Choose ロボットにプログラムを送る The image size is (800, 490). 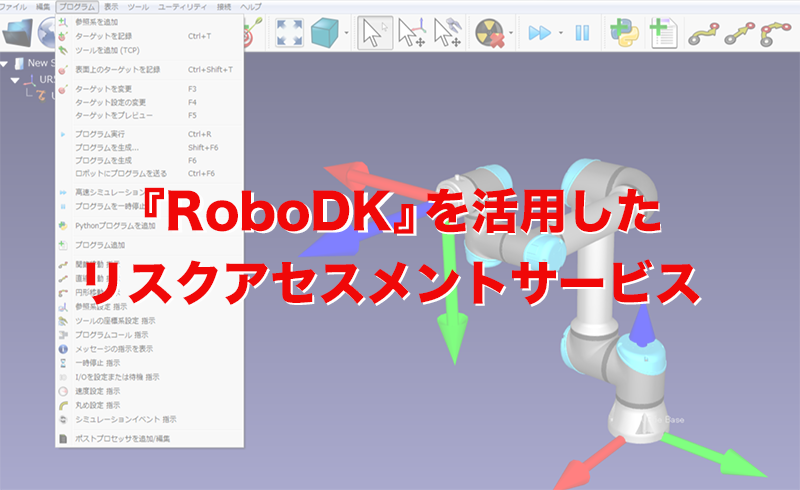coord(149,174)
